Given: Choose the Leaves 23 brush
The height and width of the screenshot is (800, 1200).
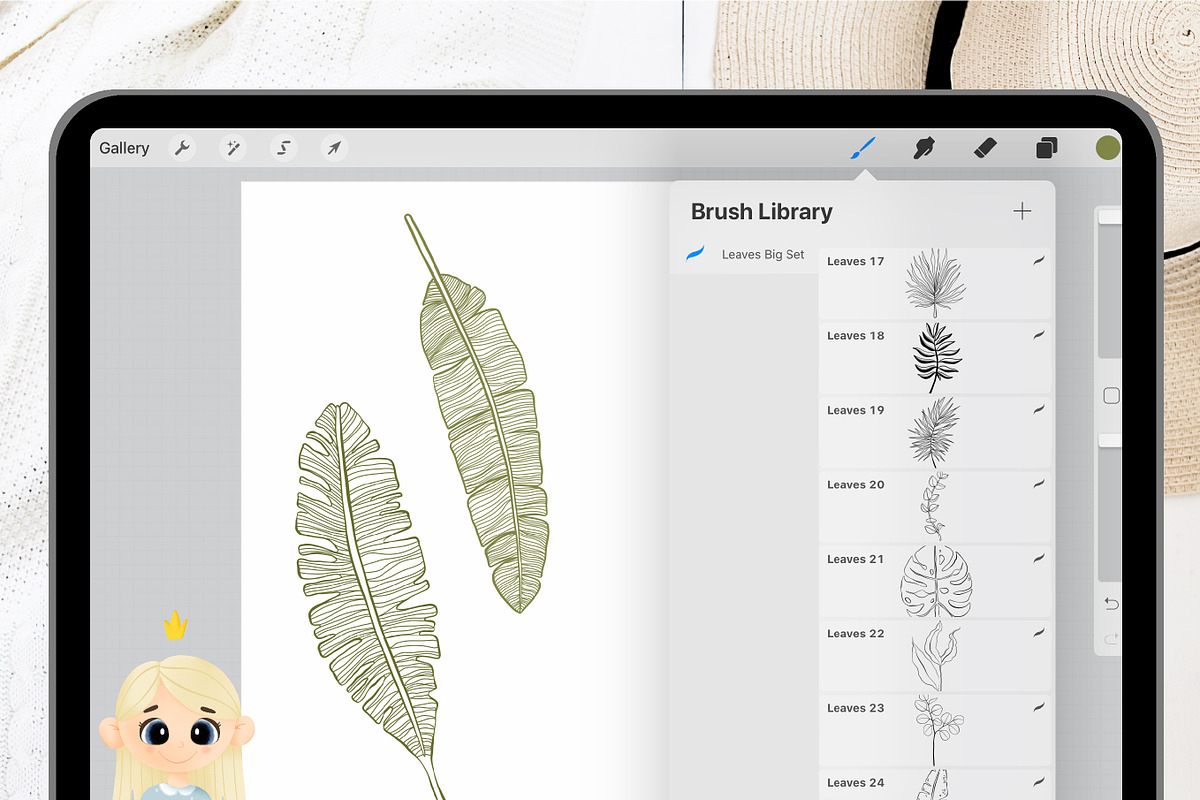Looking at the screenshot, I should pos(935,730).
